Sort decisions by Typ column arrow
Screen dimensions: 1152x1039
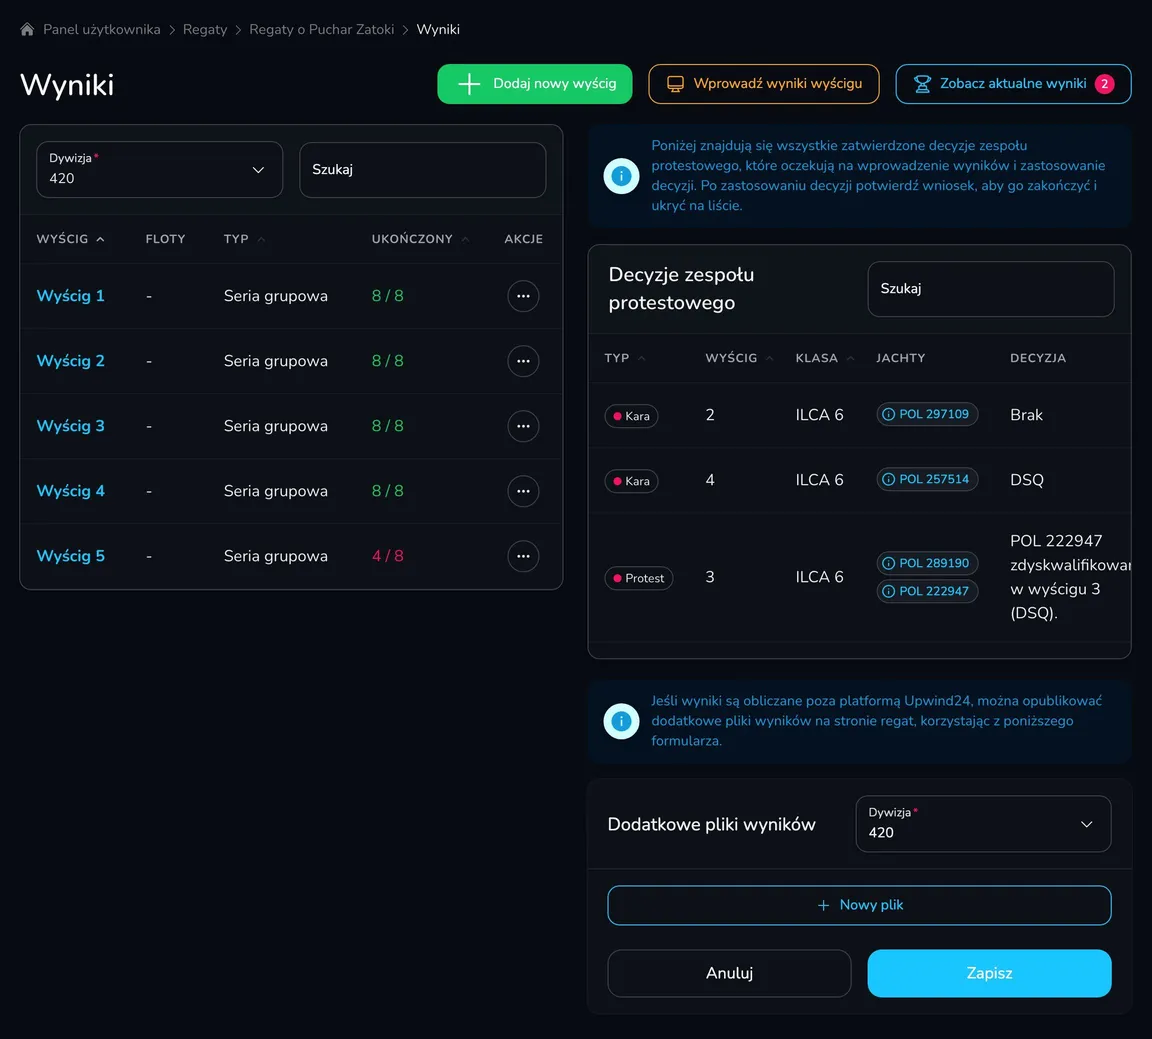[x=641, y=358]
